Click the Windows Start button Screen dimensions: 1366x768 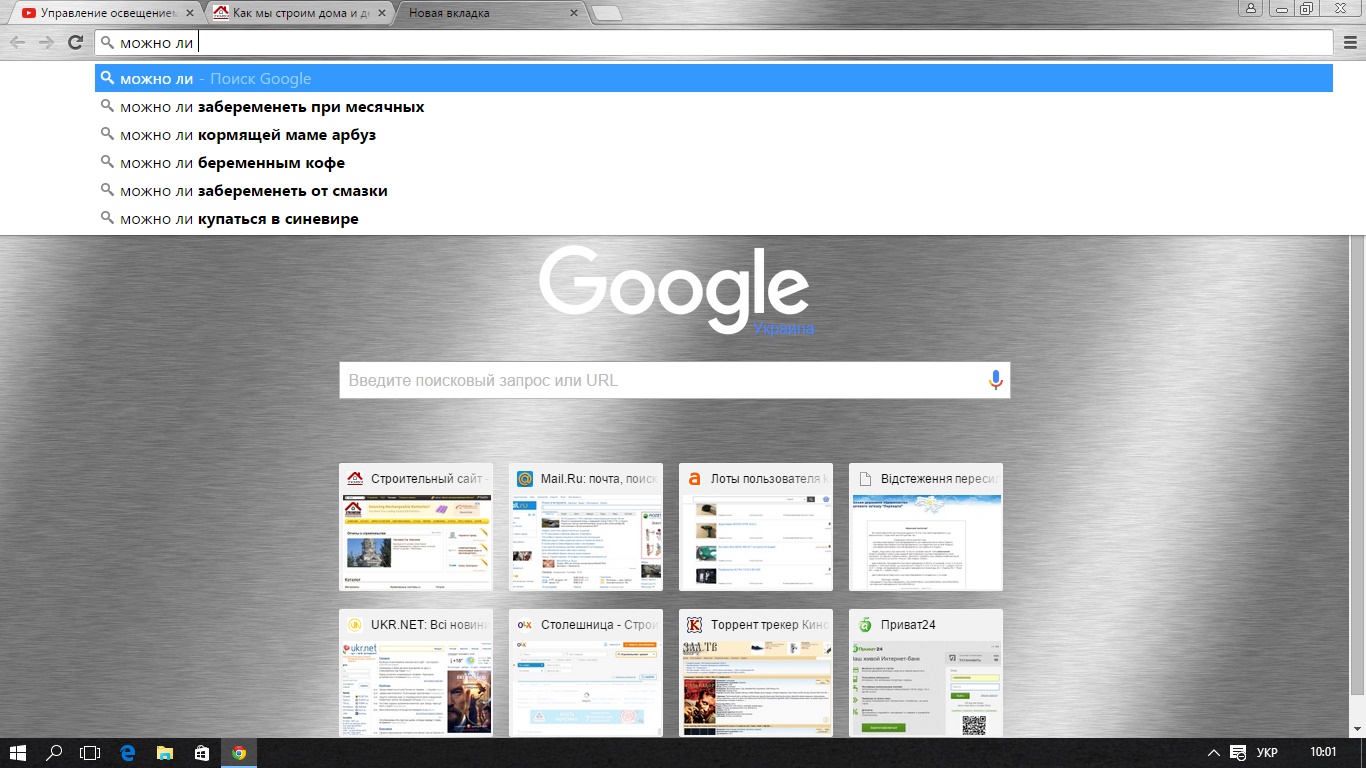click(x=17, y=752)
